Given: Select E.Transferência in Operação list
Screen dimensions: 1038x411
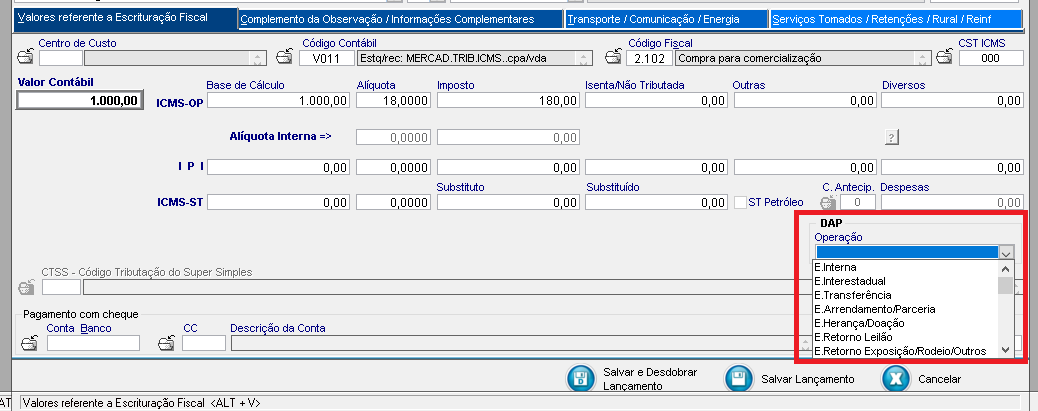Looking at the screenshot, I should tap(905, 295).
